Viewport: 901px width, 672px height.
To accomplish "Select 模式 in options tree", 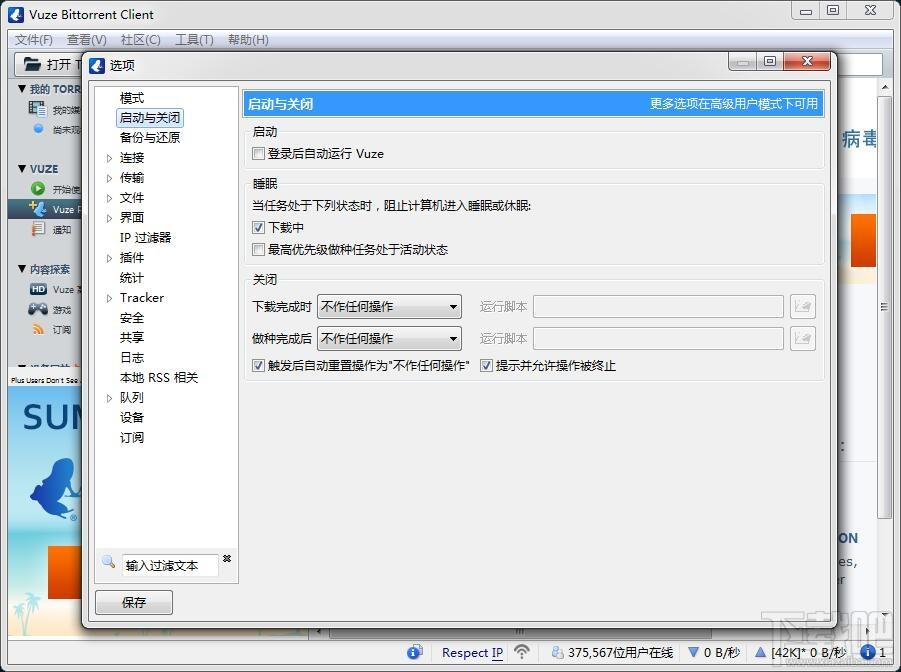I will [132, 98].
